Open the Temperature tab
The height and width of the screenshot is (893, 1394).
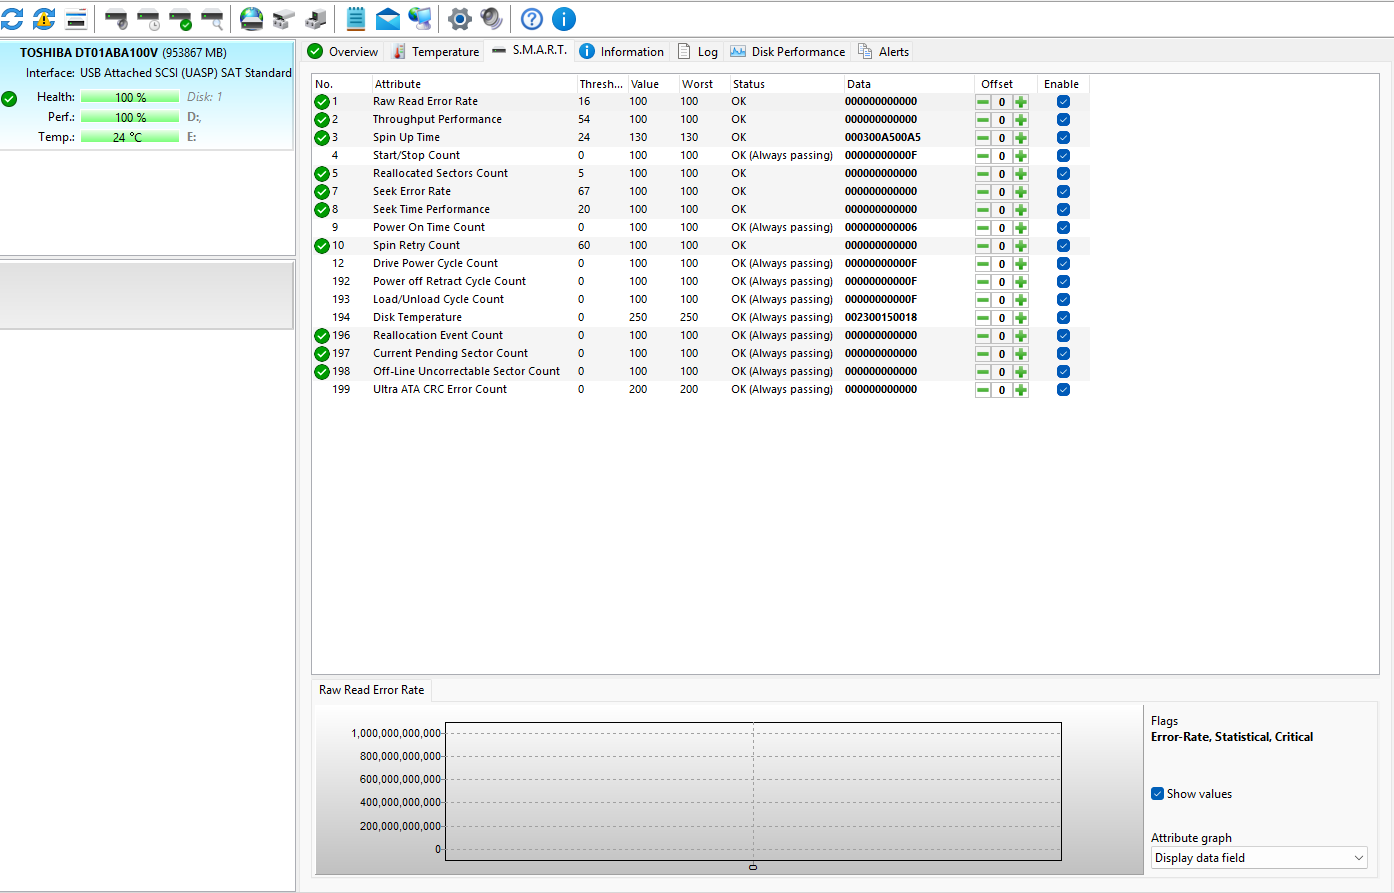436,52
